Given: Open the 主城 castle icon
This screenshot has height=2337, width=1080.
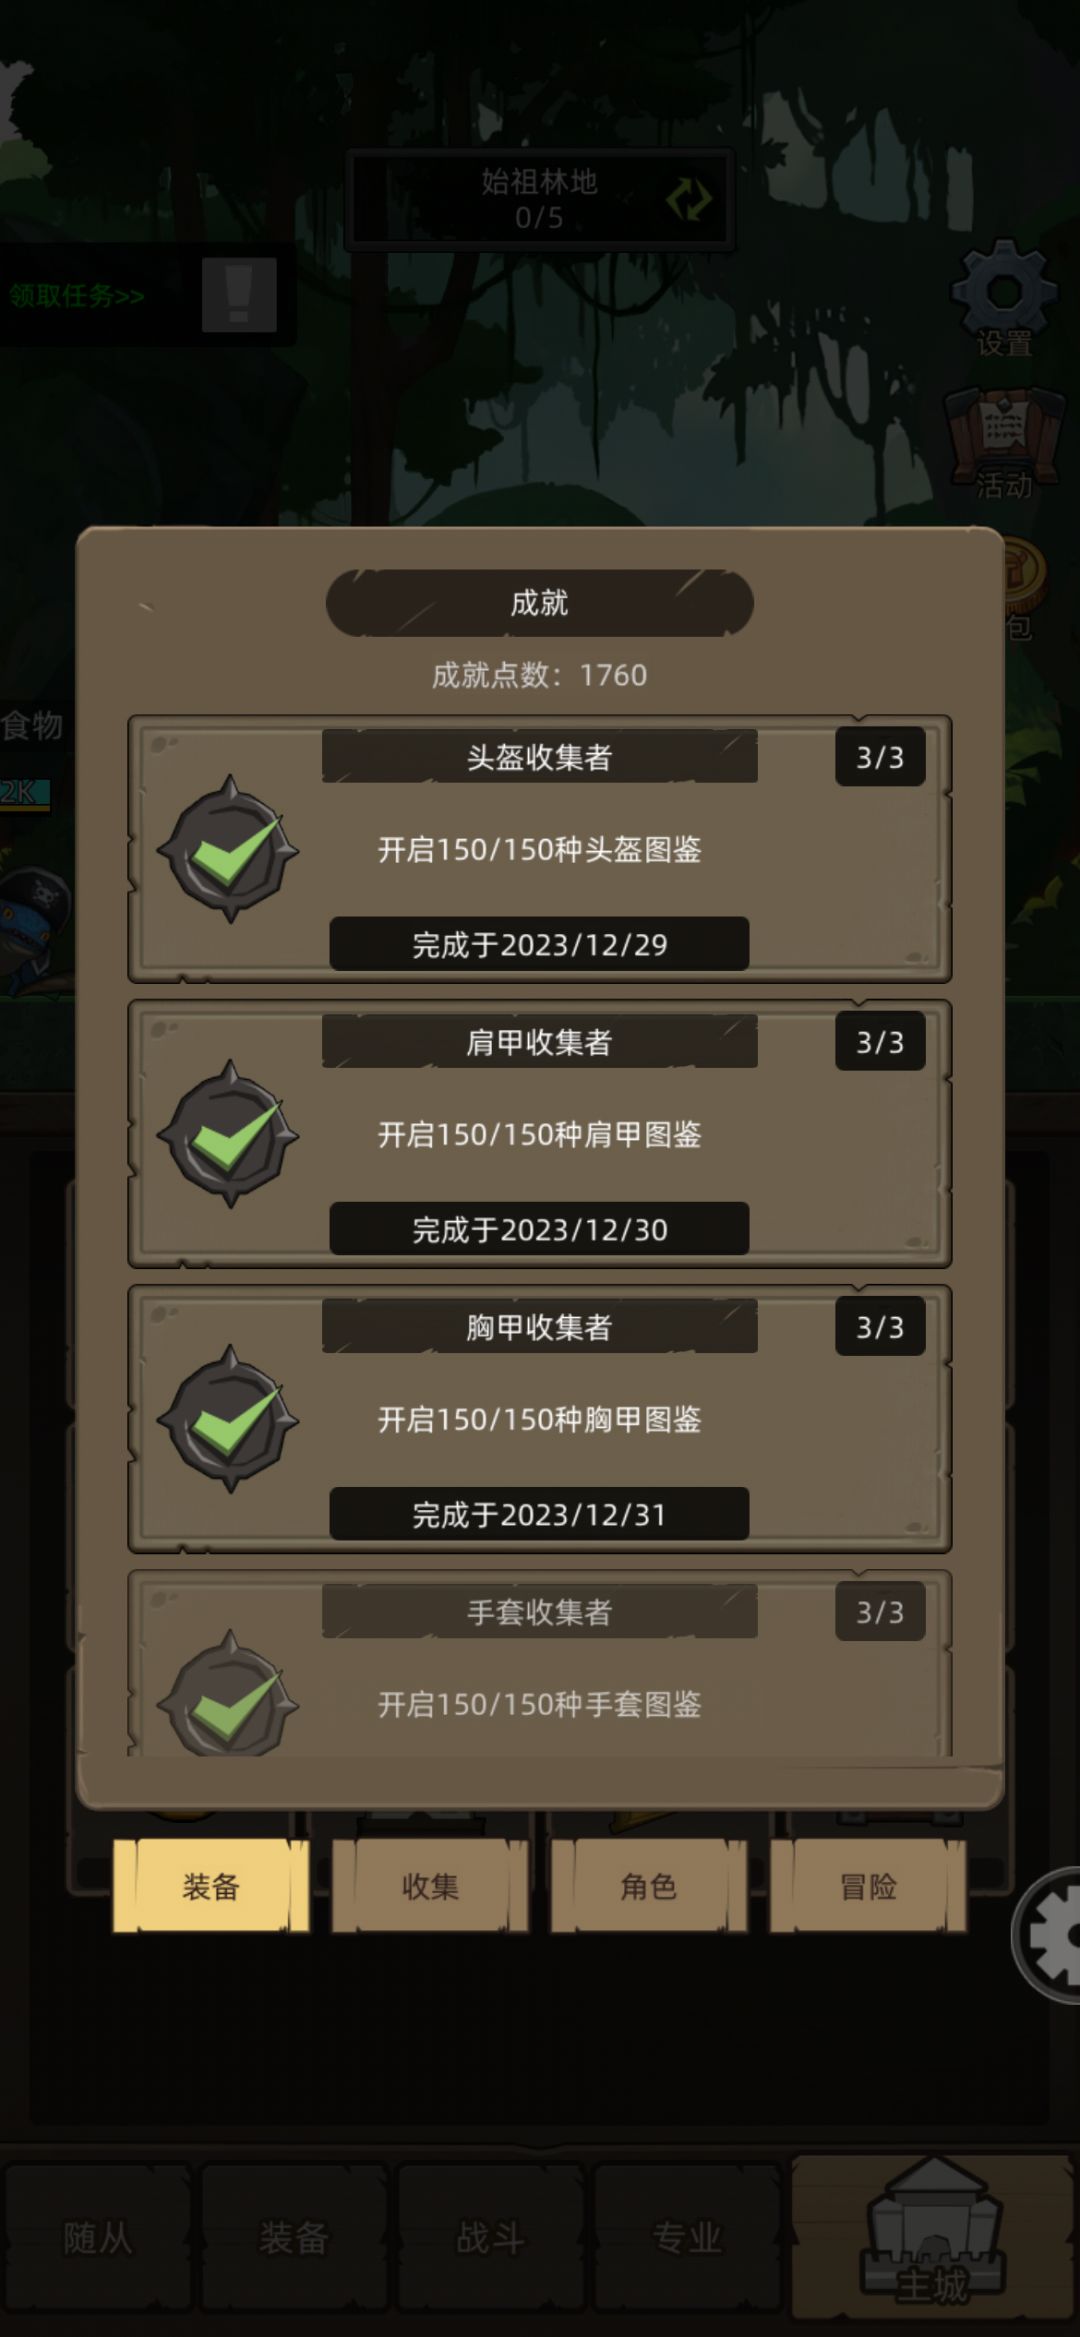Looking at the screenshot, I should pyautogui.click(x=933, y=2237).
